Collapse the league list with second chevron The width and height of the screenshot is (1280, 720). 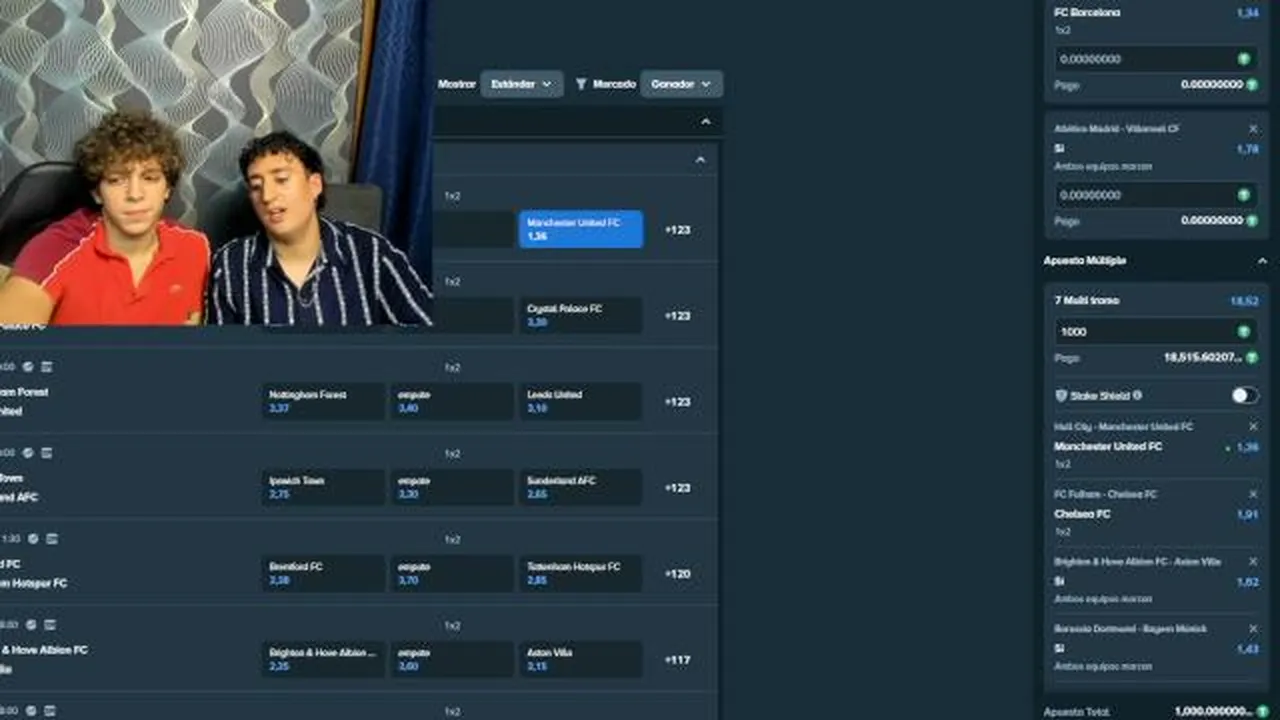[700, 160]
